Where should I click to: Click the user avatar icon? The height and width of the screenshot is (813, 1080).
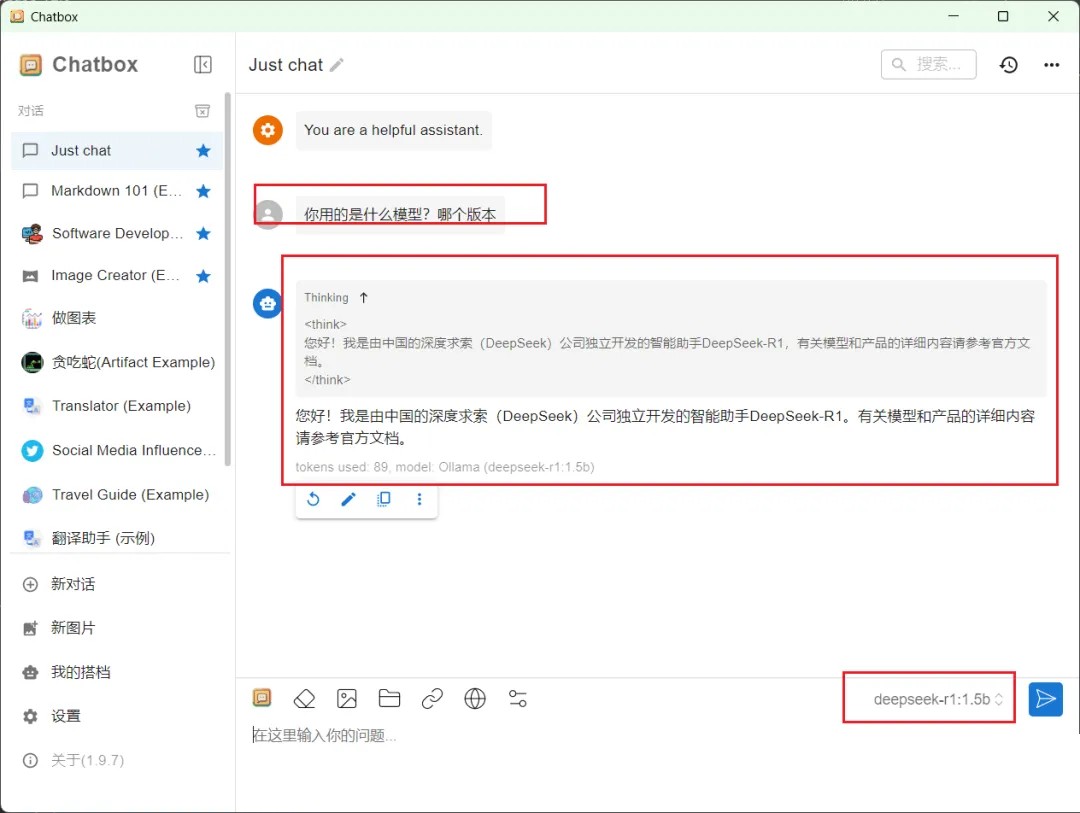coord(269,214)
